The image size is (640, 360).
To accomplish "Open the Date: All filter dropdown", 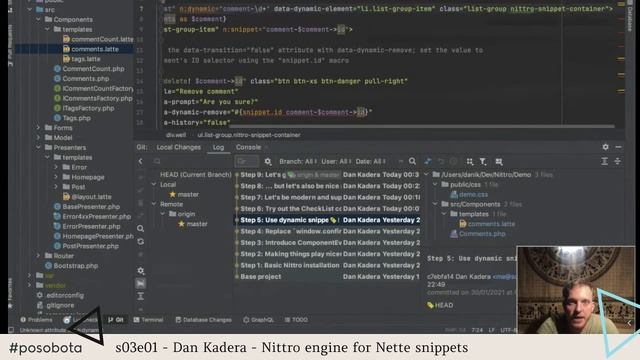I will pos(370,161).
